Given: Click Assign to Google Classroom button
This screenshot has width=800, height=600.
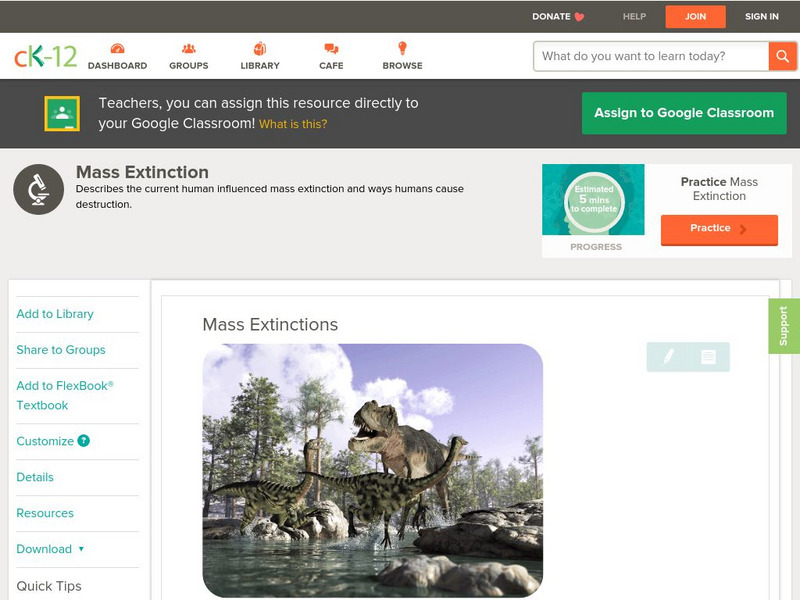Looking at the screenshot, I should [x=684, y=113].
